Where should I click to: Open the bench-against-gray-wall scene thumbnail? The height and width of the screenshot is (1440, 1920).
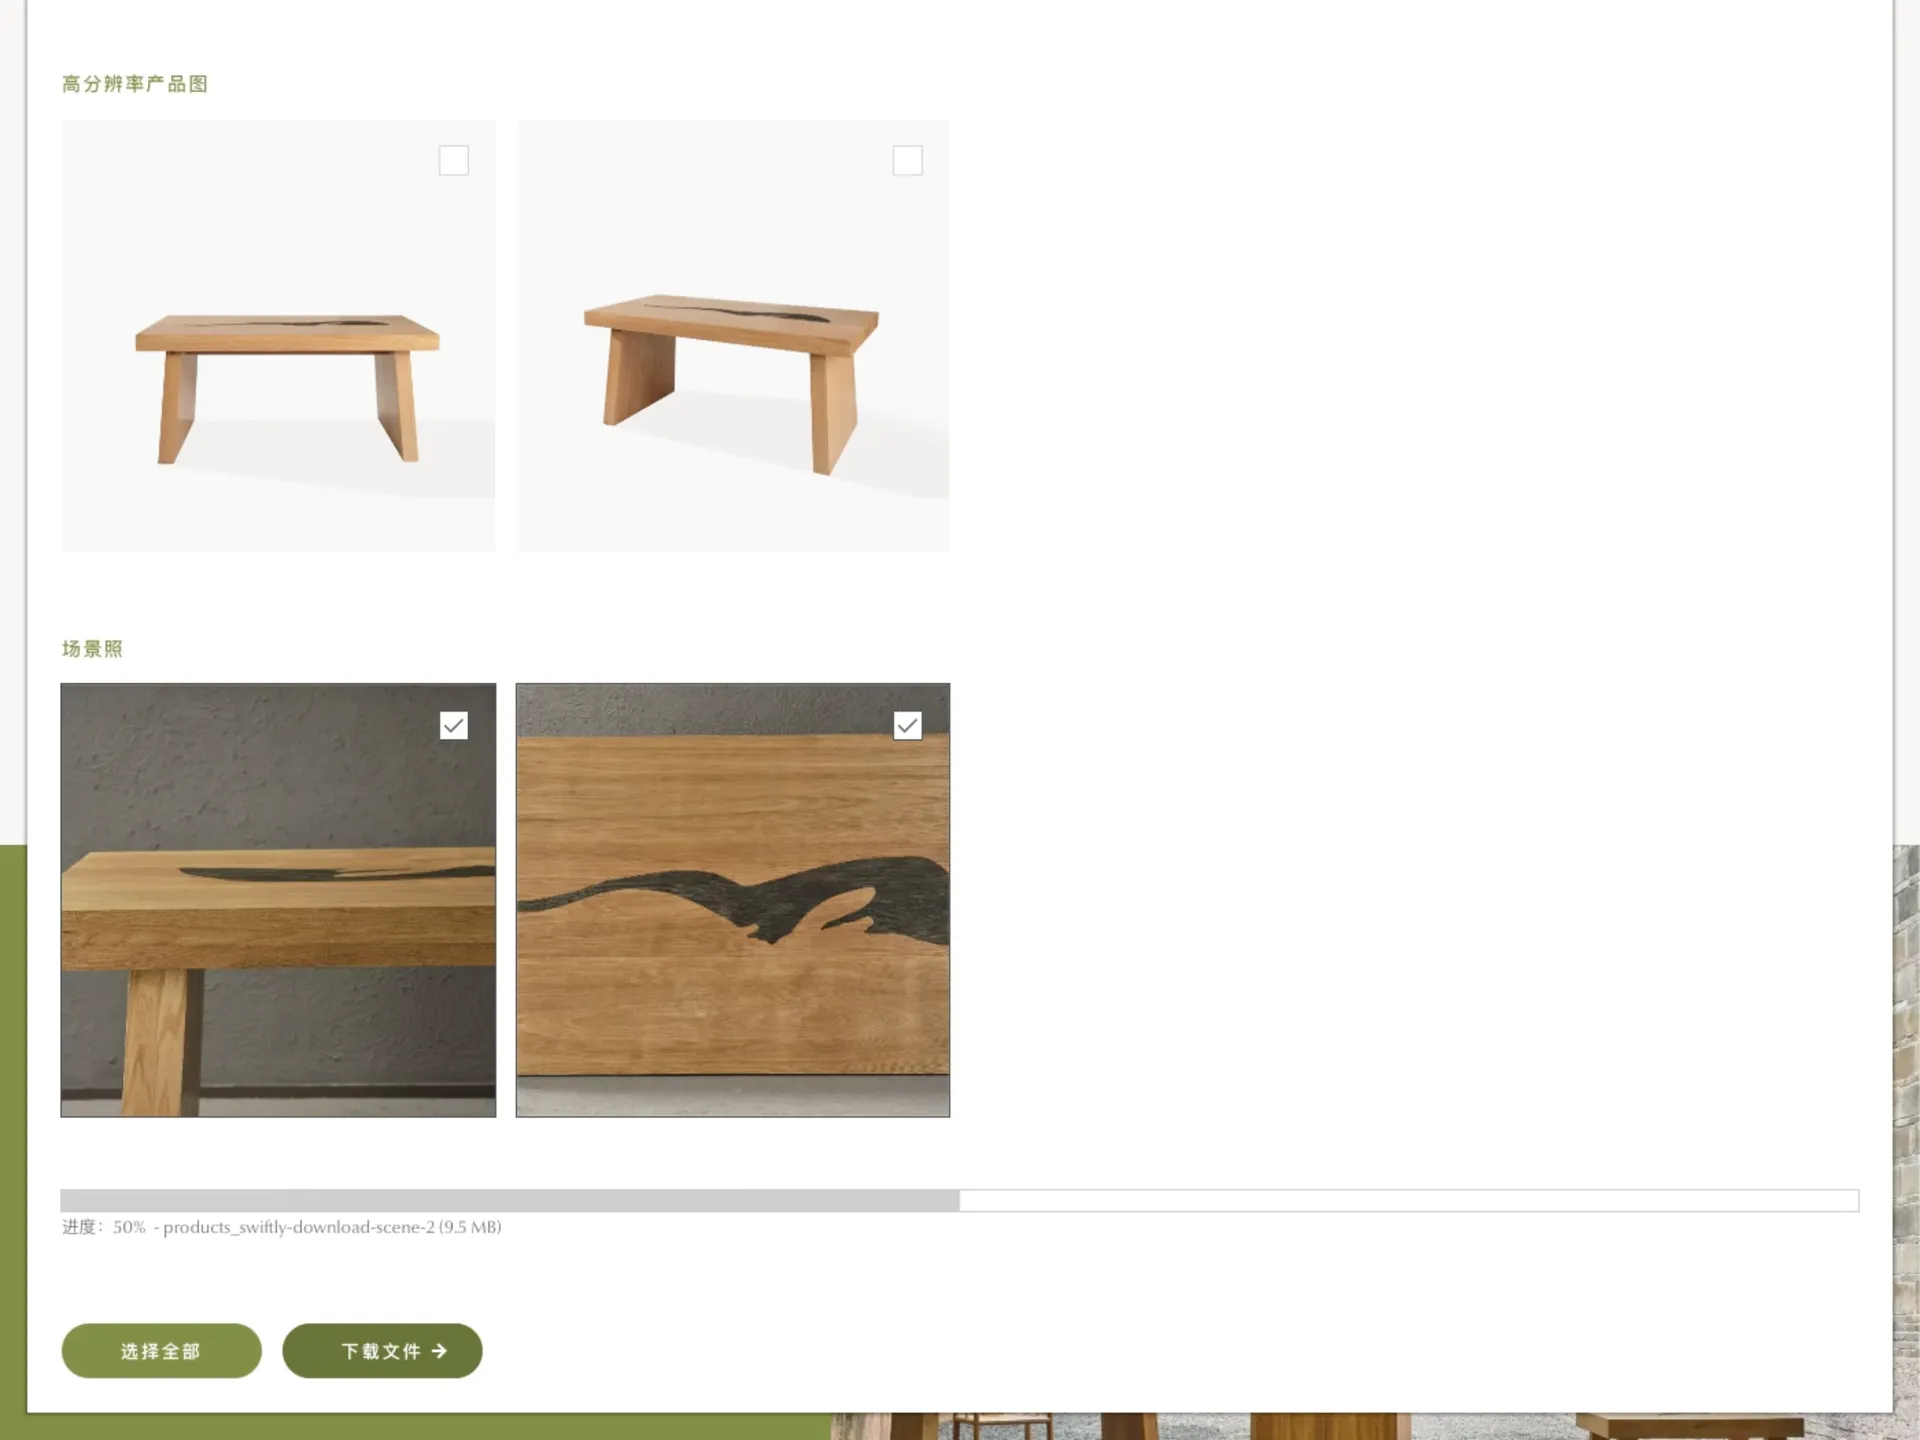278,900
